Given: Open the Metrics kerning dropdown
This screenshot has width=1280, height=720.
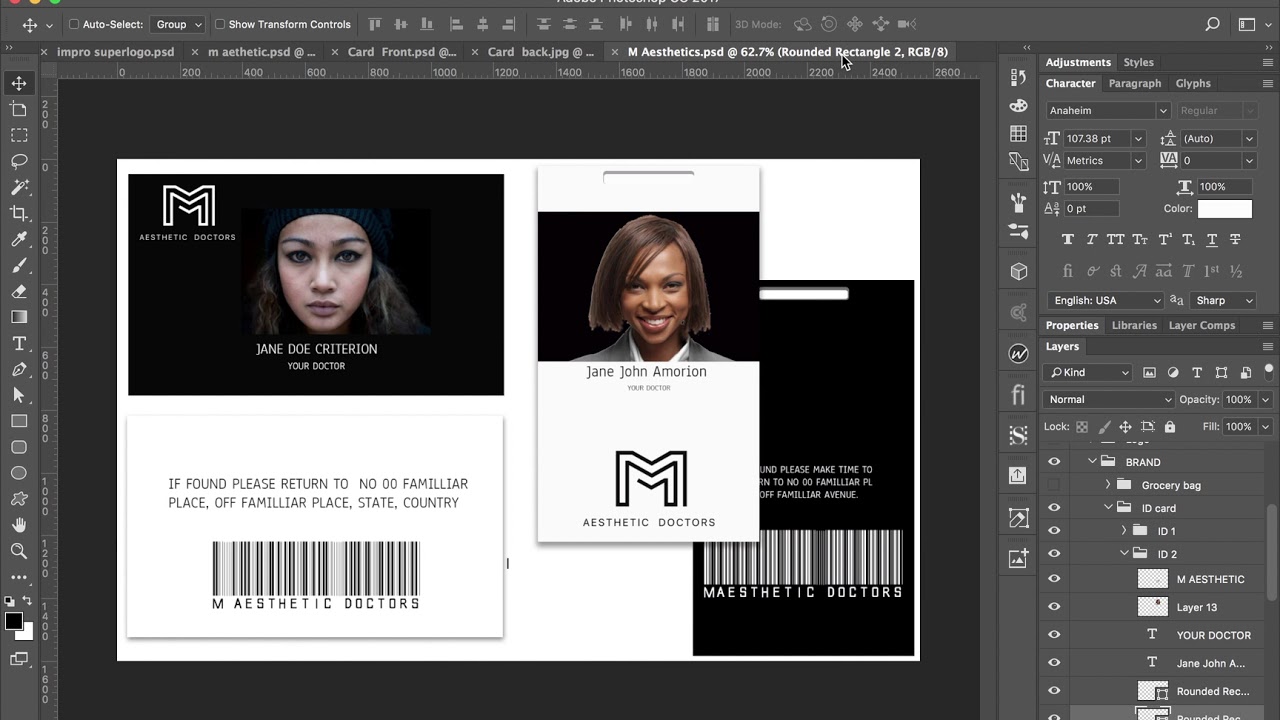Looking at the screenshot, I should click(1138, 161).
